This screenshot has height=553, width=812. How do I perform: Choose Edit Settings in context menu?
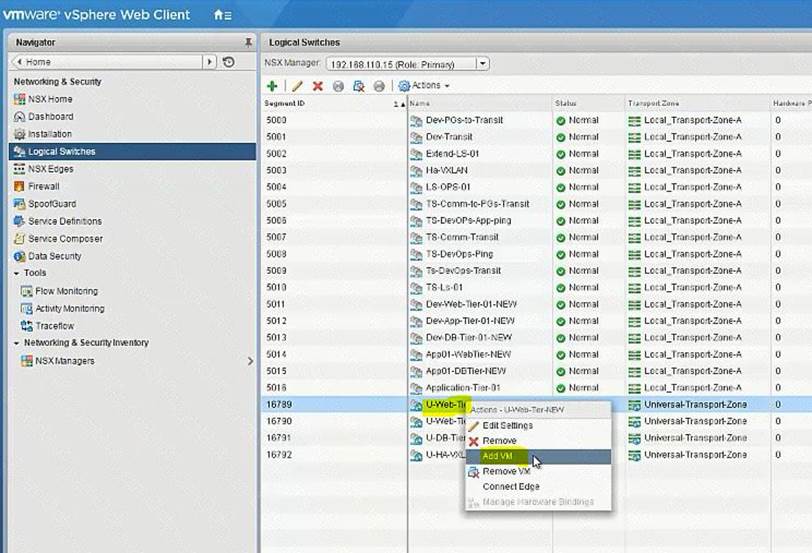click(507, 425)
